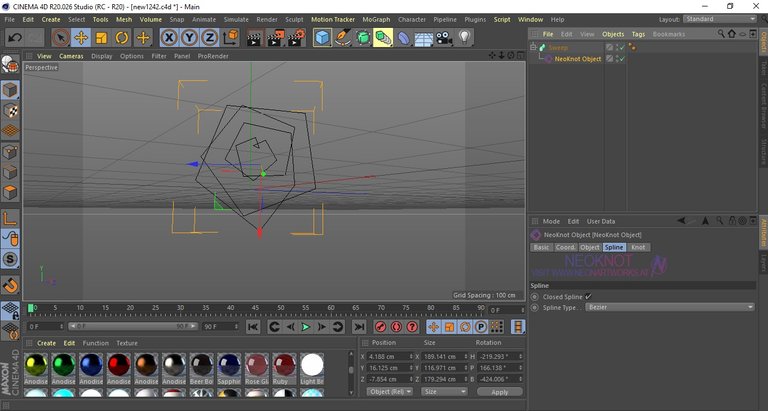Open the viewport Filter menu
Image resolution: width=768 pixels, height=411 pixels.
pyautogui.click(x=159, y=56)
